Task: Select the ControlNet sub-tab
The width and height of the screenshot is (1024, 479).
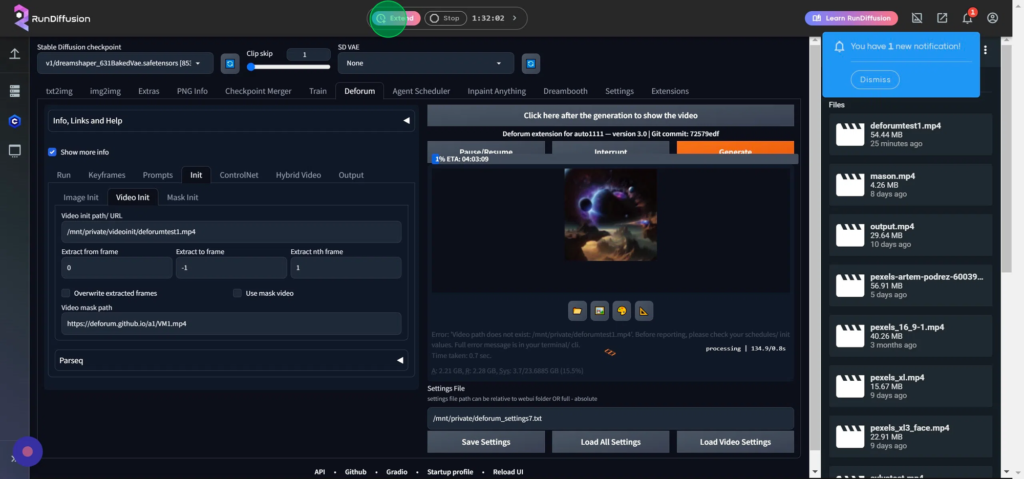Action: click(x=239, y=175)
